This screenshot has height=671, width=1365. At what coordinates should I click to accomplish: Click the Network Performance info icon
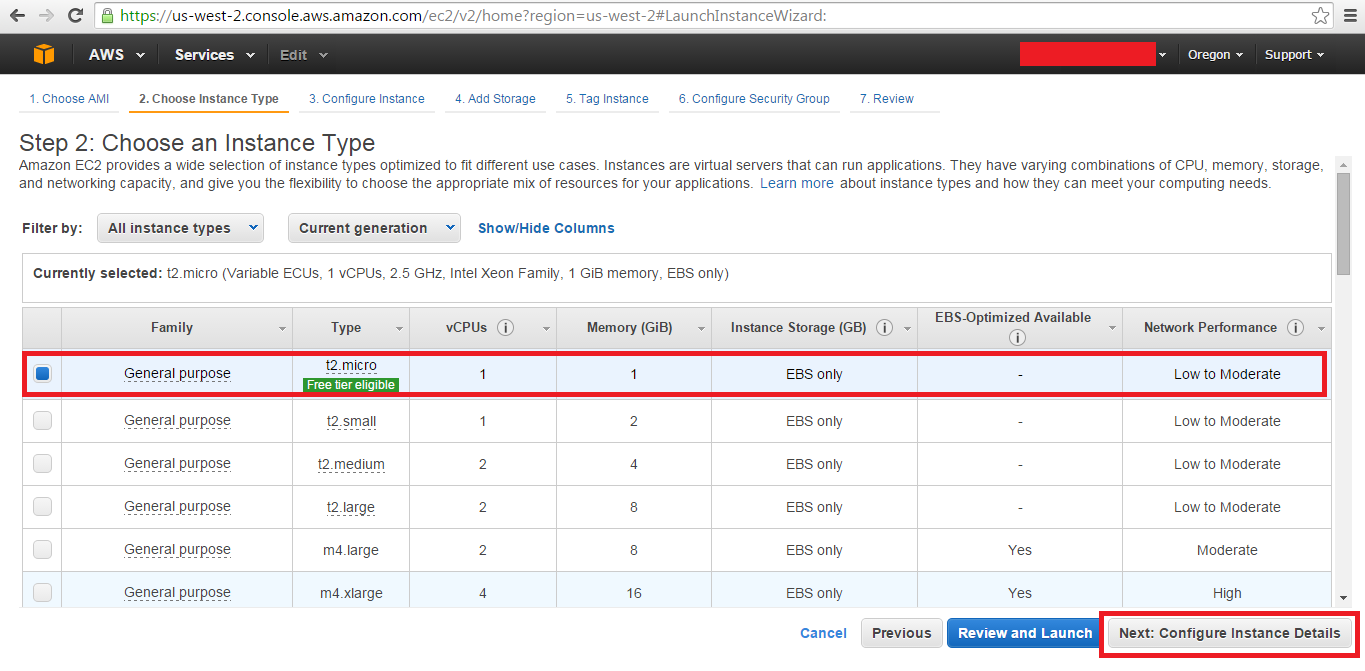point(1295,328)
